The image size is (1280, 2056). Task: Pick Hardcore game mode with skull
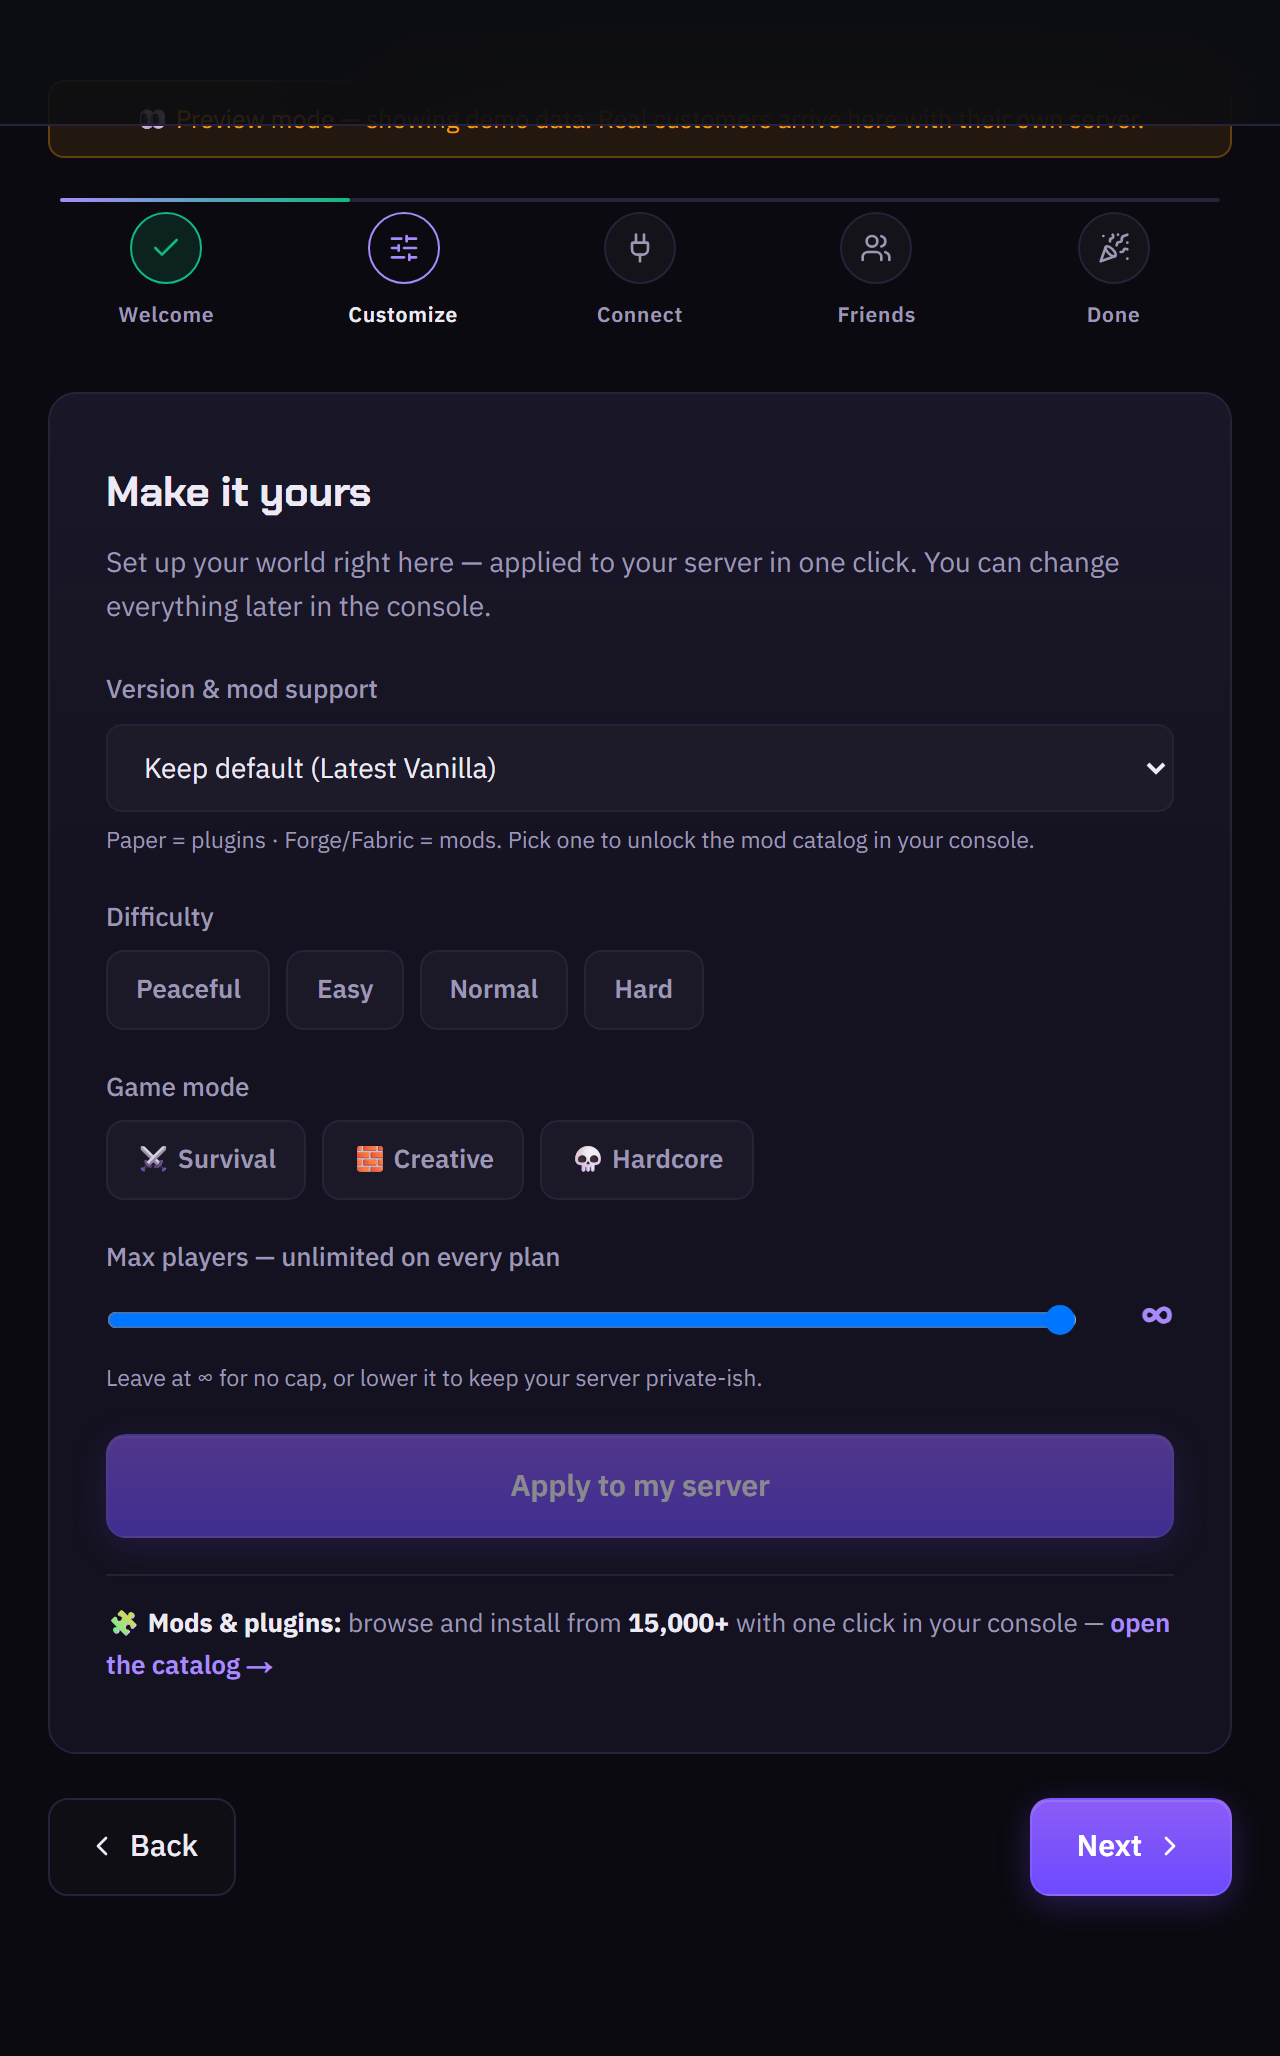(647, 1160)
